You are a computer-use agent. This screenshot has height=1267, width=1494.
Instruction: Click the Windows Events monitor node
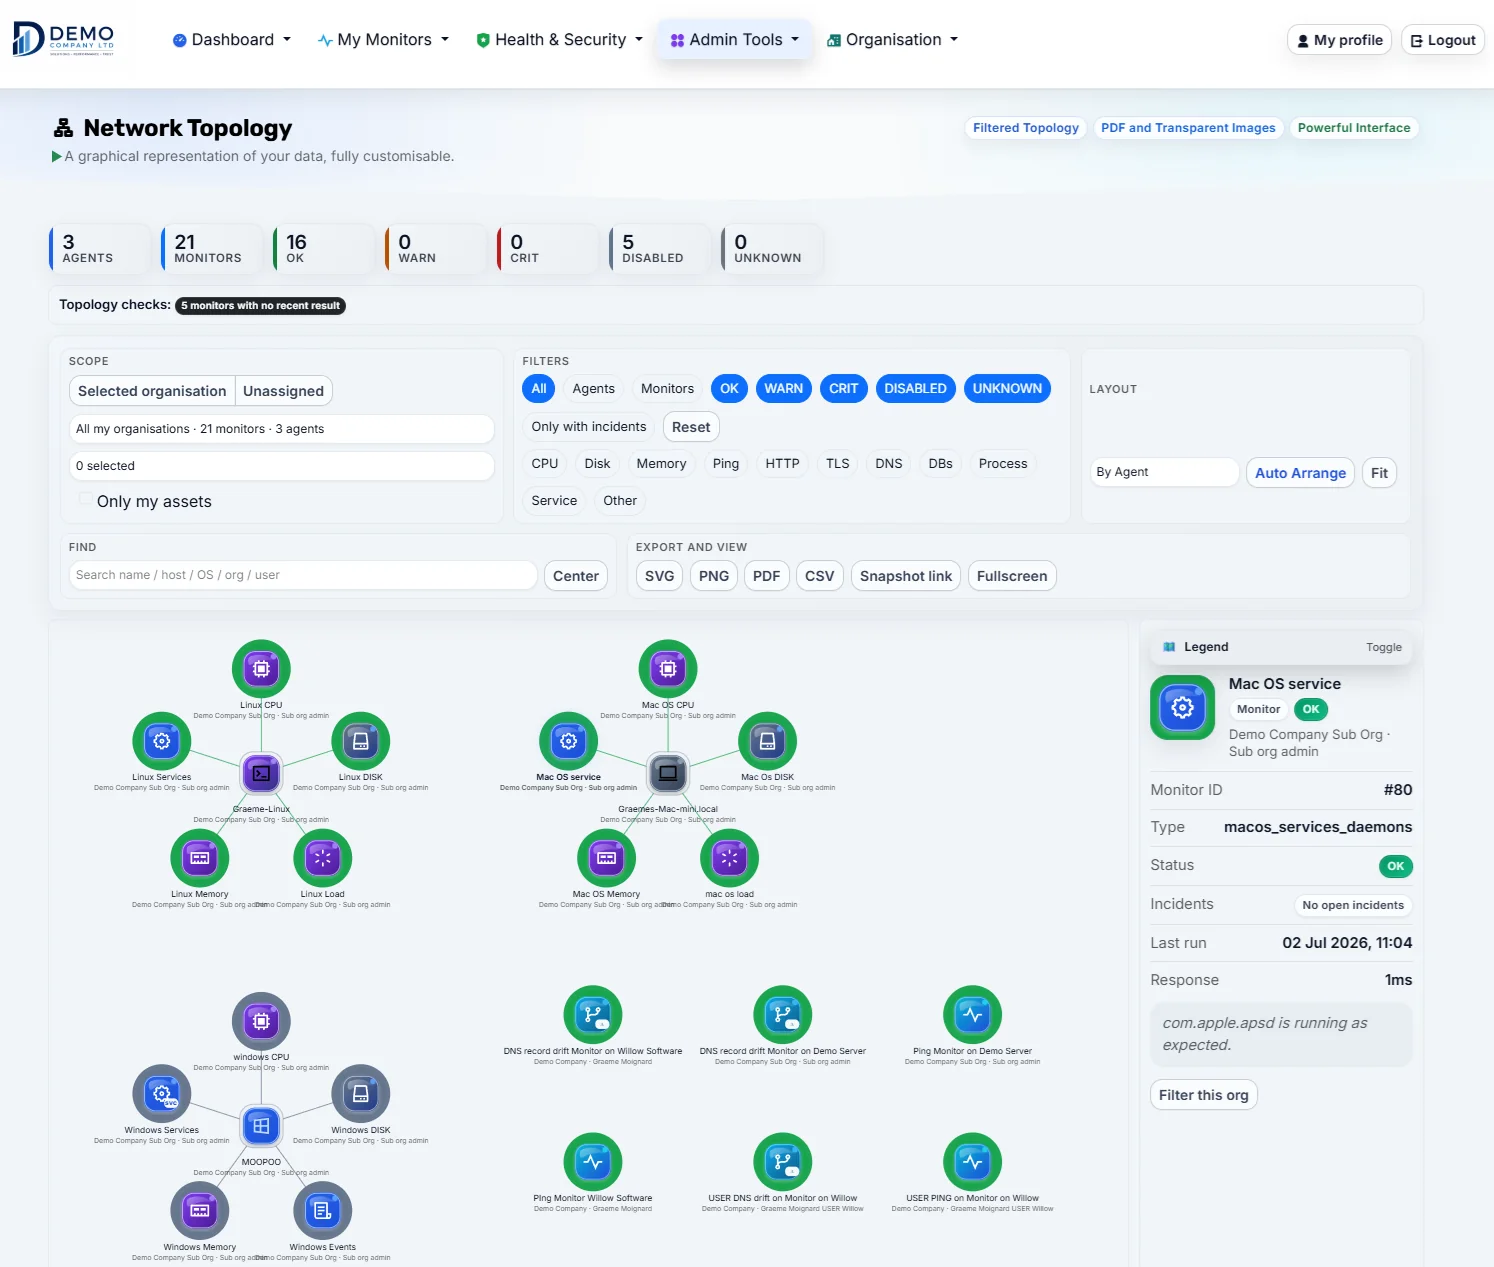coord(322,1211)
